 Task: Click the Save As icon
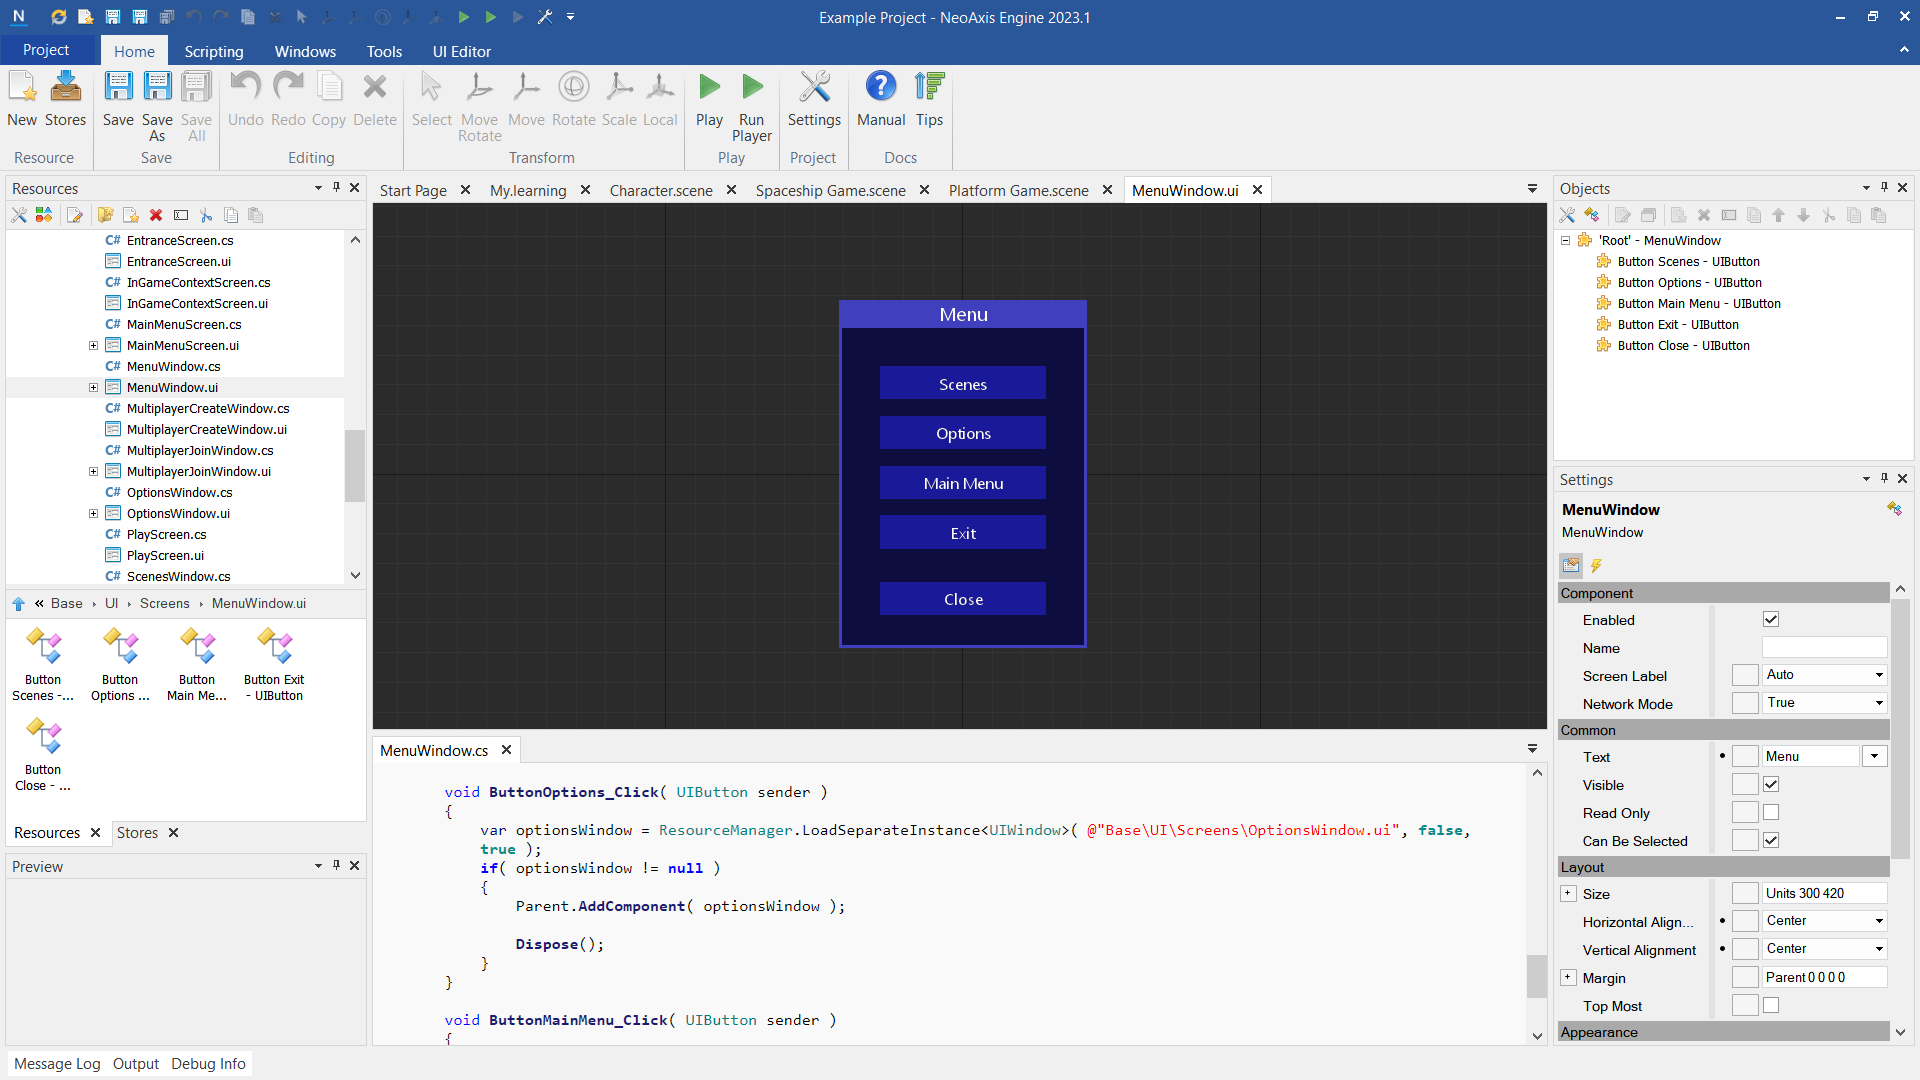(157, 89)
